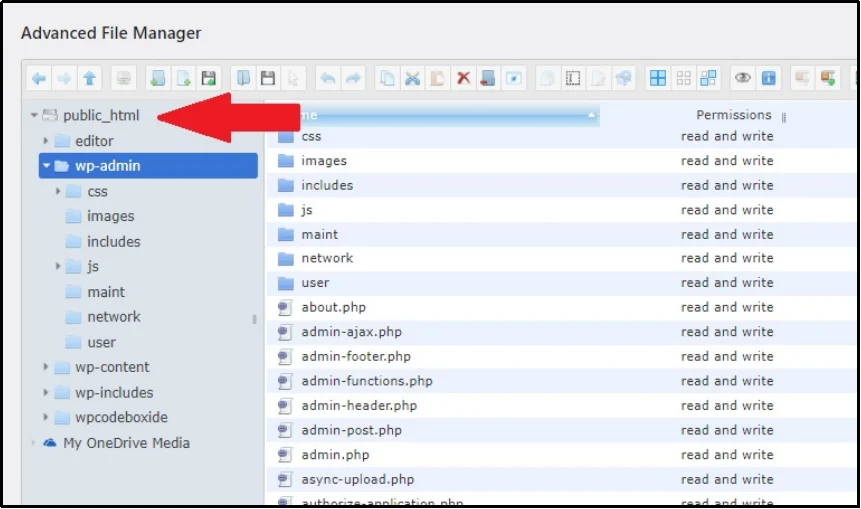Collapse the wp-admin folder tree arrow
This screenshot has height=509, width=861.
[46, 165]
